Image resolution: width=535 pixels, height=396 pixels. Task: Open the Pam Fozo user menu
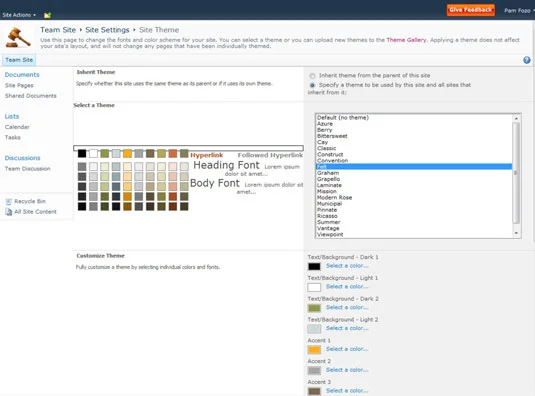coord(519,11)
